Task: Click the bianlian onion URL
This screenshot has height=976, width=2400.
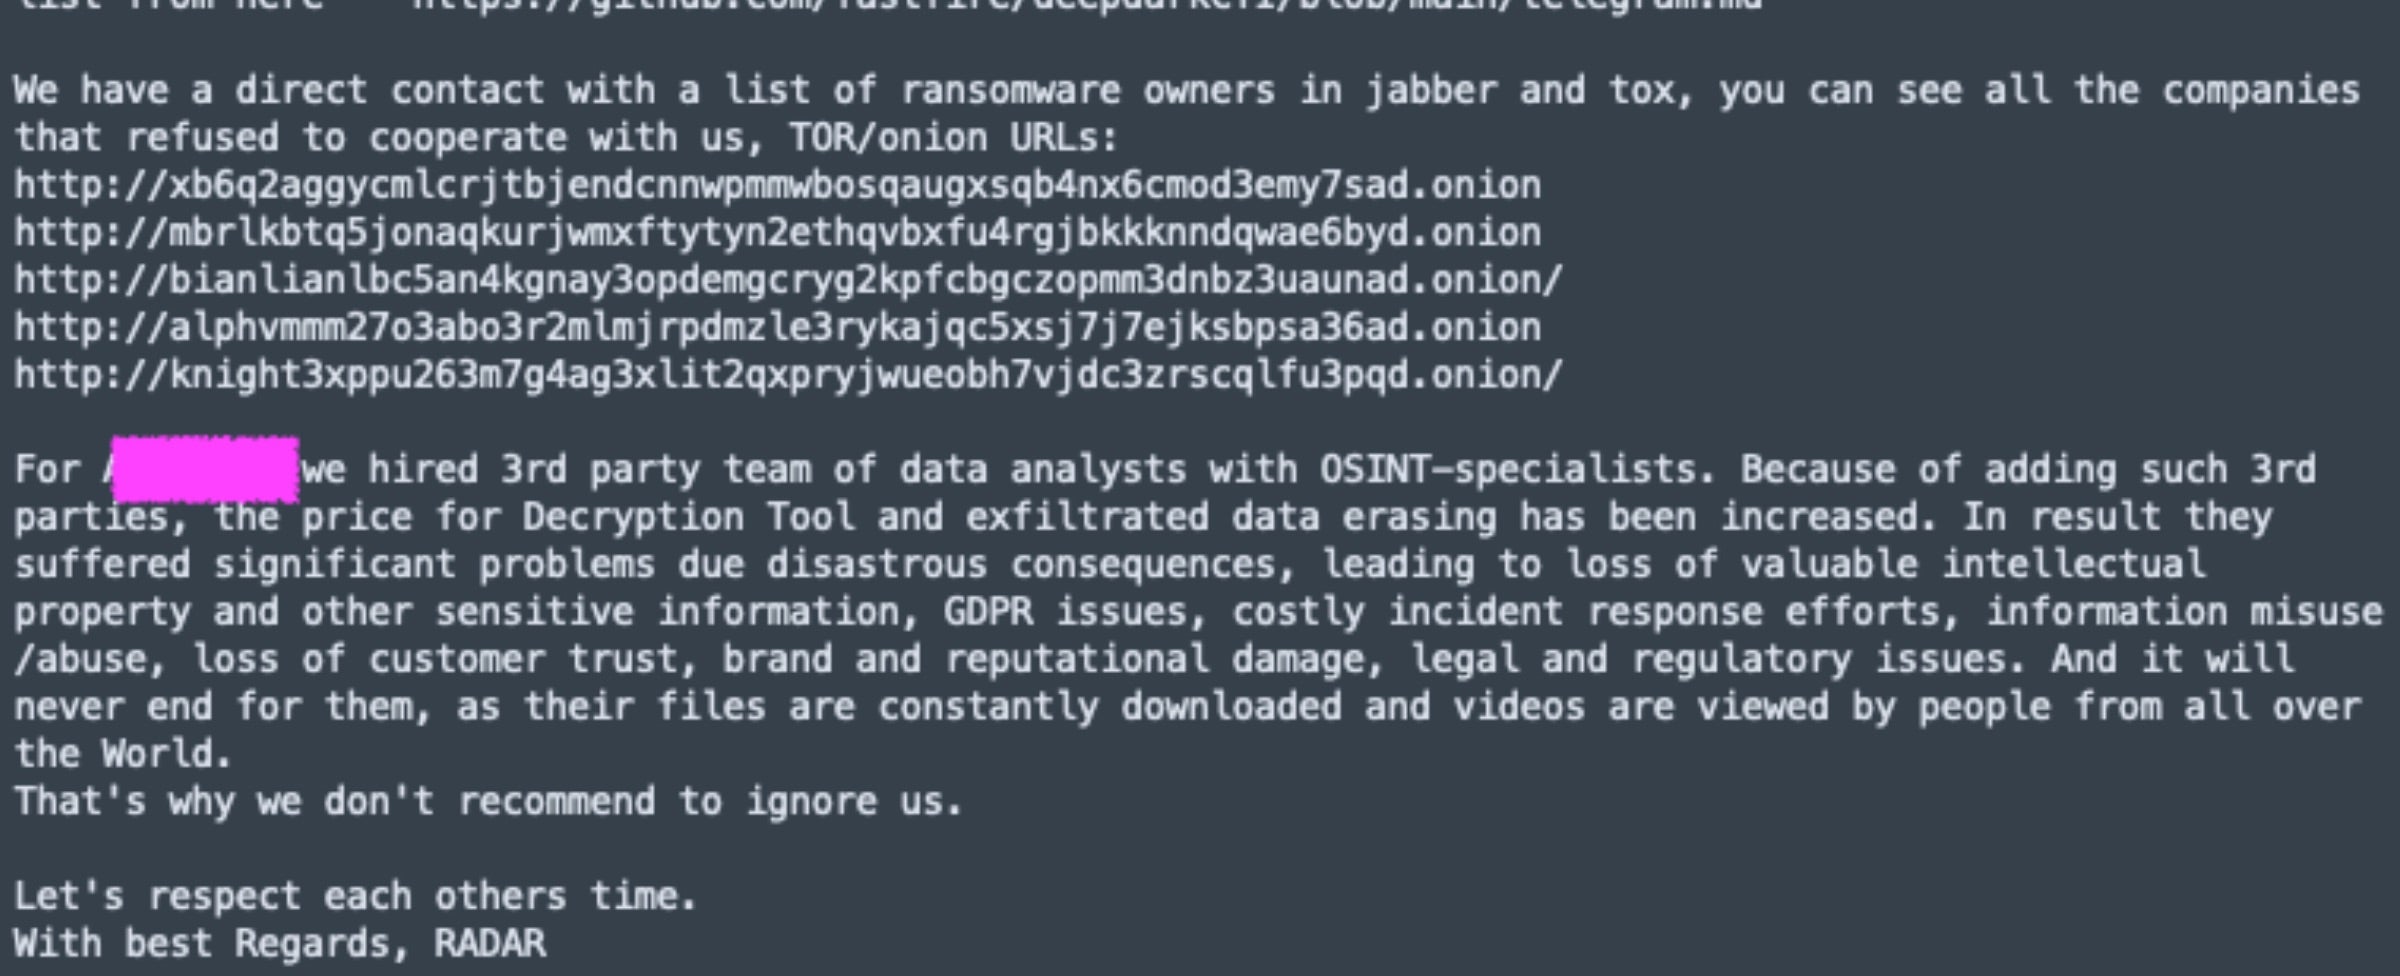Action: point(788,280)
